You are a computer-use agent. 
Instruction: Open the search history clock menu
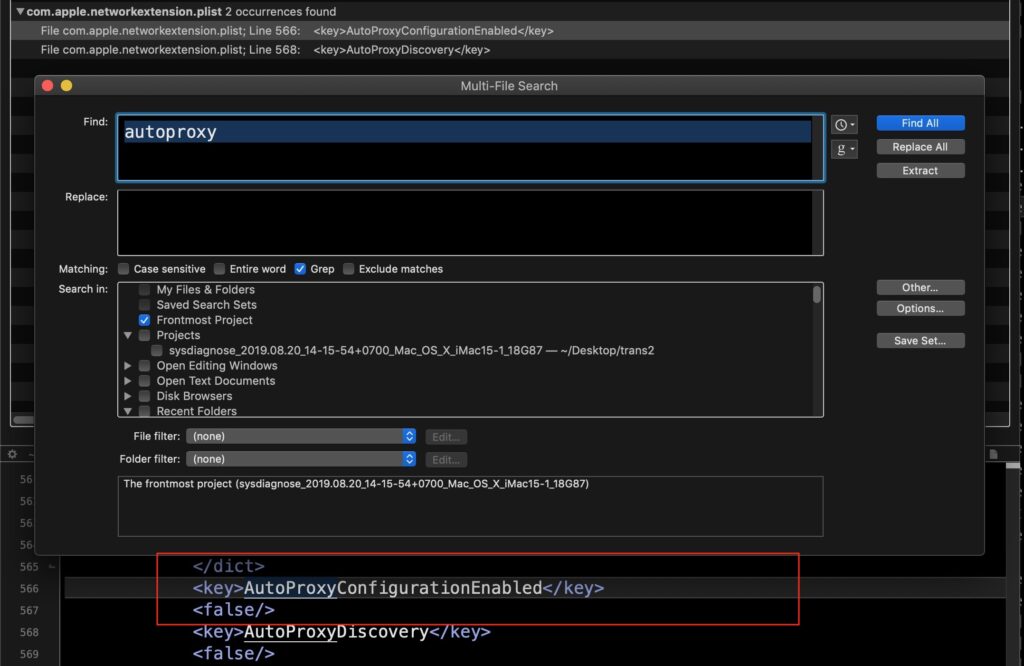click(x=844, y=125)
